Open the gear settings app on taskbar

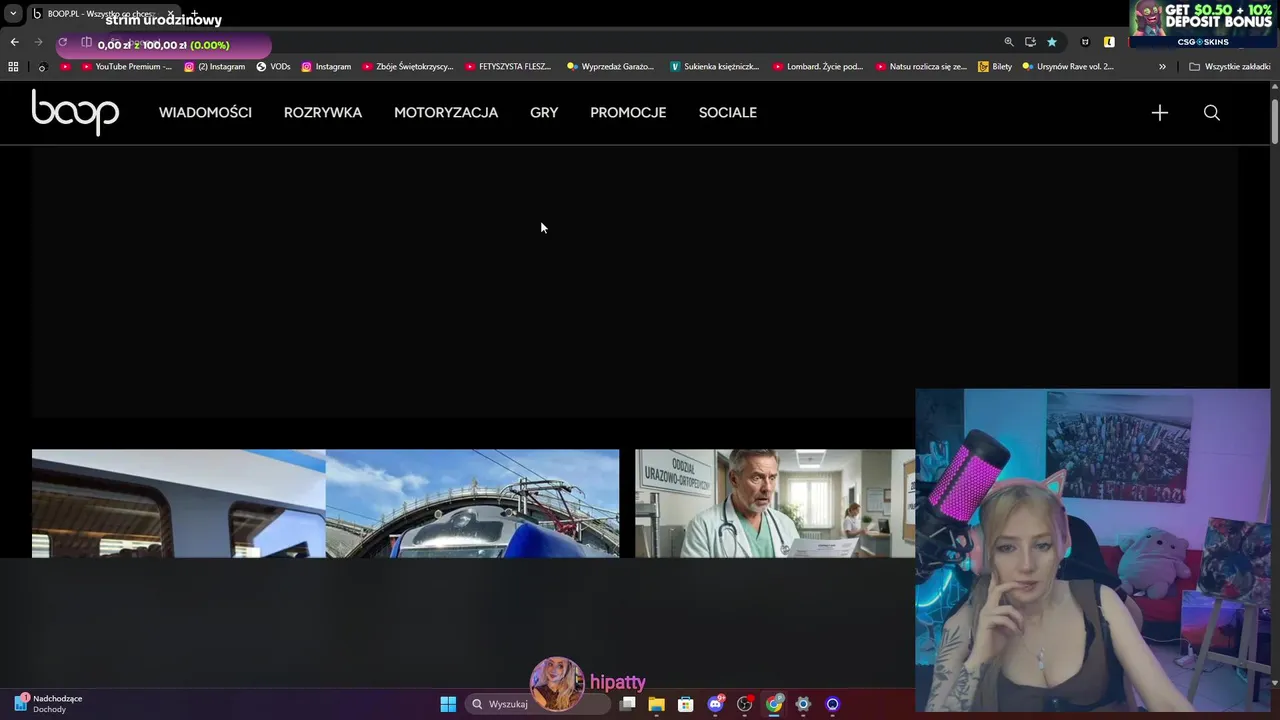coord(803,704)
